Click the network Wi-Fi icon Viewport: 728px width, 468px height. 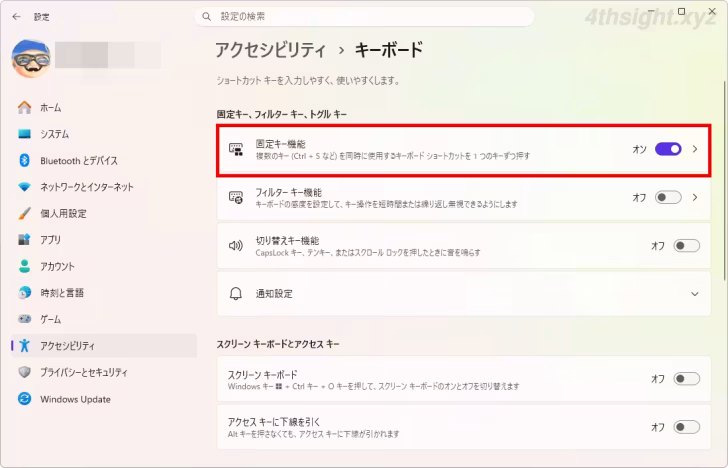[x=24, y=187]
